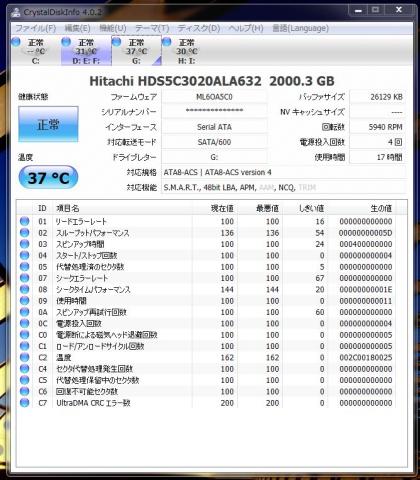This screenshot has height=480, width=420.
Task: Click the Hitachi HDS5C3020ALA632 disk title
Action: click(x=212, y=81)
